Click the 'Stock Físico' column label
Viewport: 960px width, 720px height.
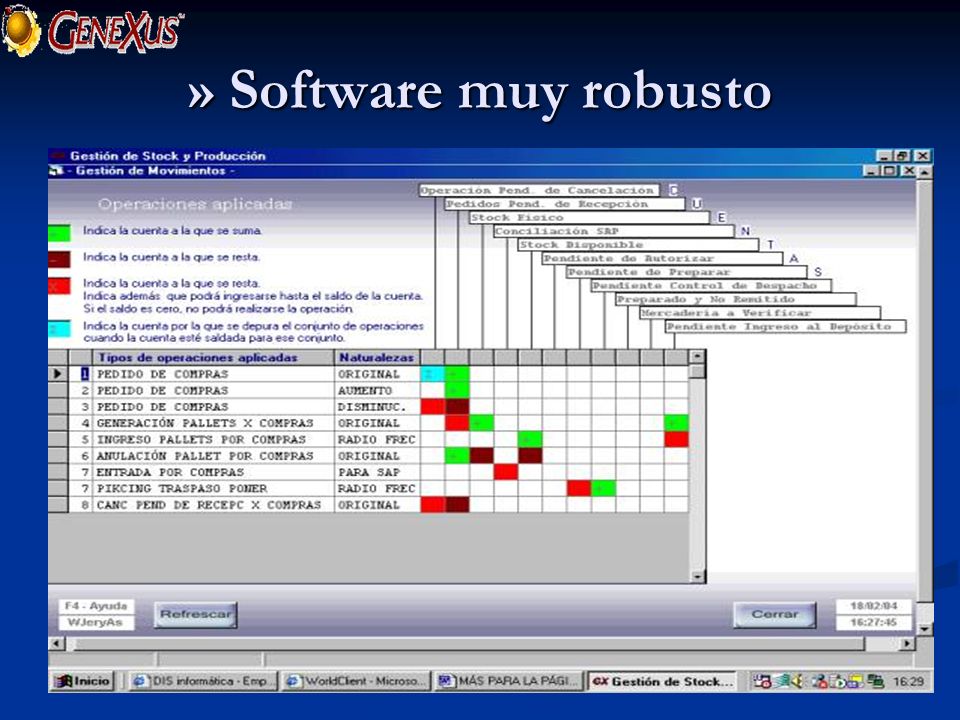pos(590,217)
